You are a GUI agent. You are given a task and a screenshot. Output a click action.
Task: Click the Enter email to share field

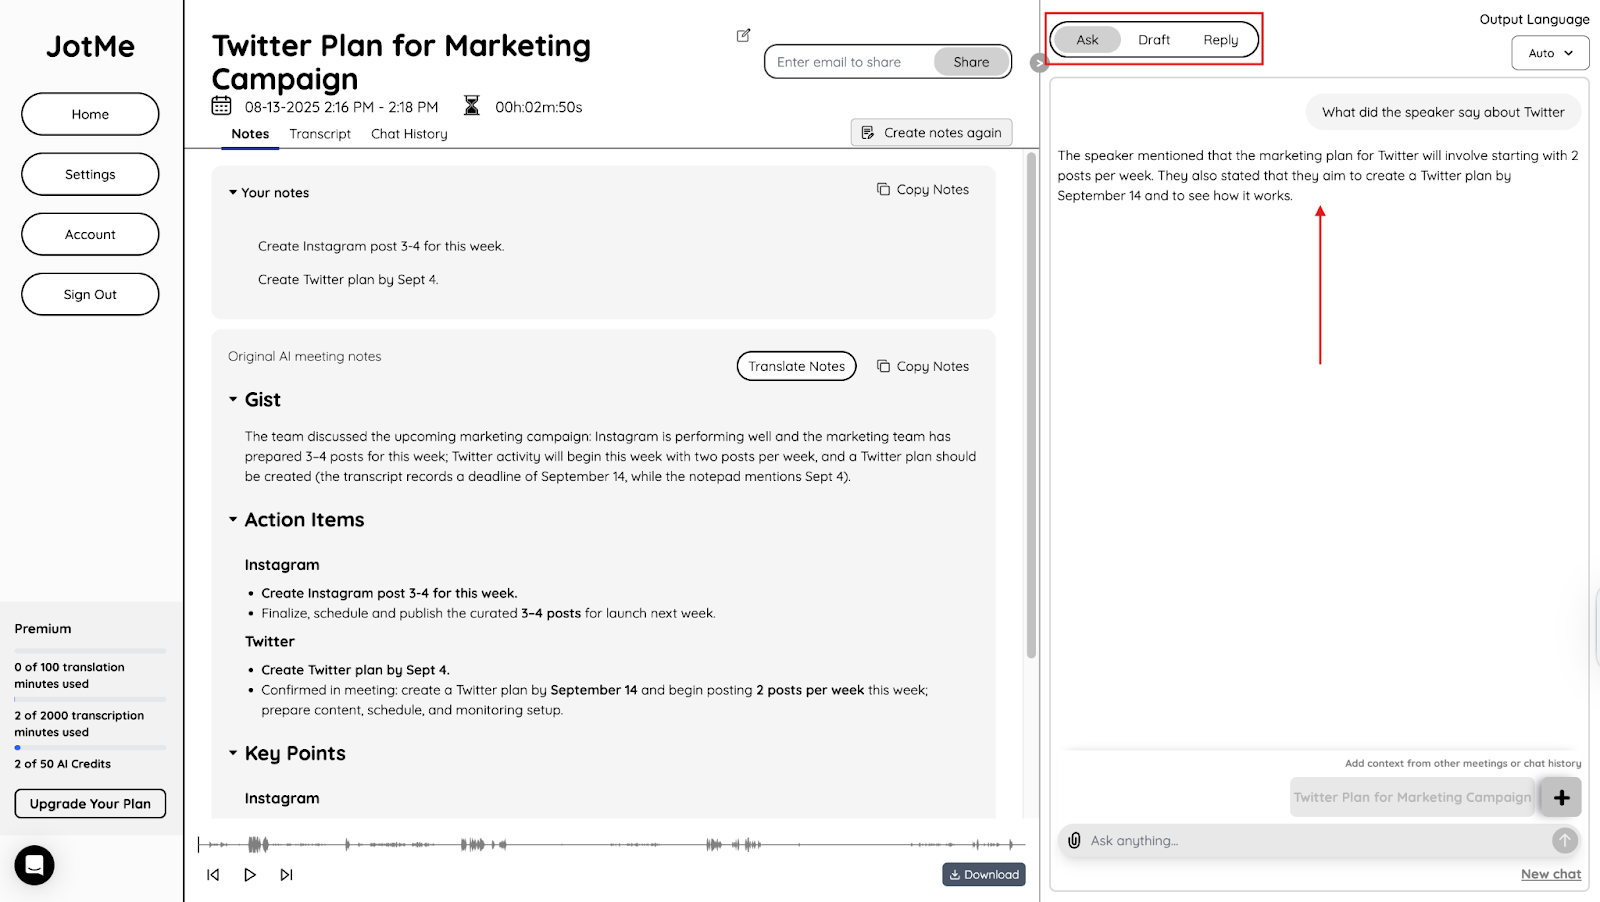(850, 62)
